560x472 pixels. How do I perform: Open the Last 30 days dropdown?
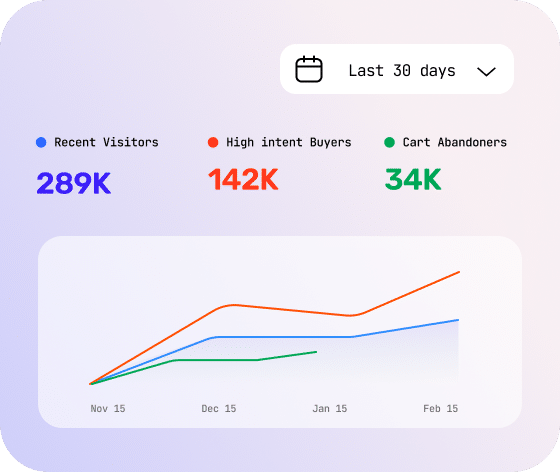(397, 69)
